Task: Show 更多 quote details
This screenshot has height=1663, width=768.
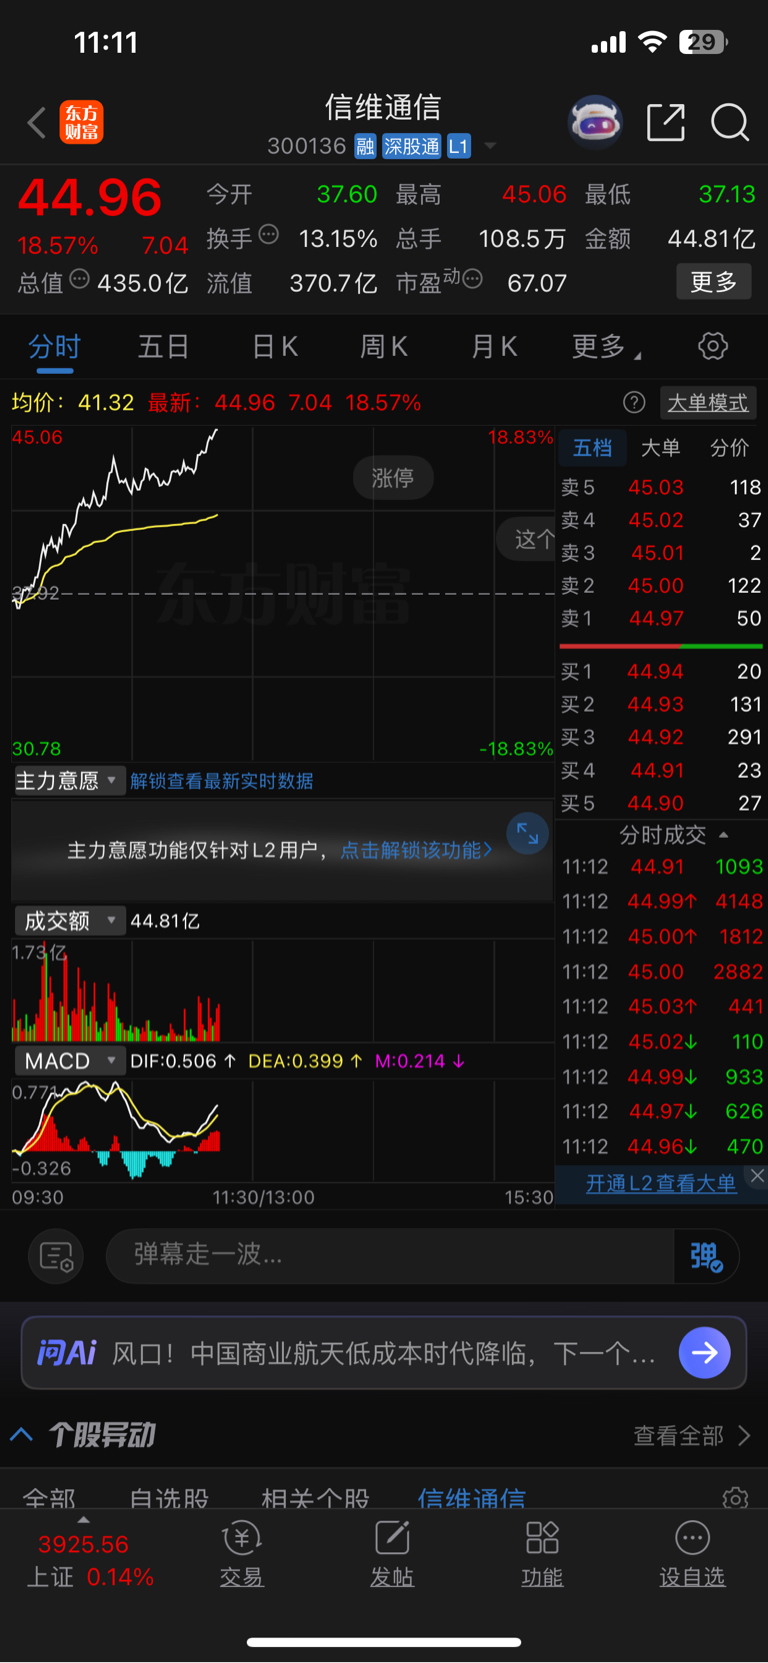Action: click(x=714, y=282)
